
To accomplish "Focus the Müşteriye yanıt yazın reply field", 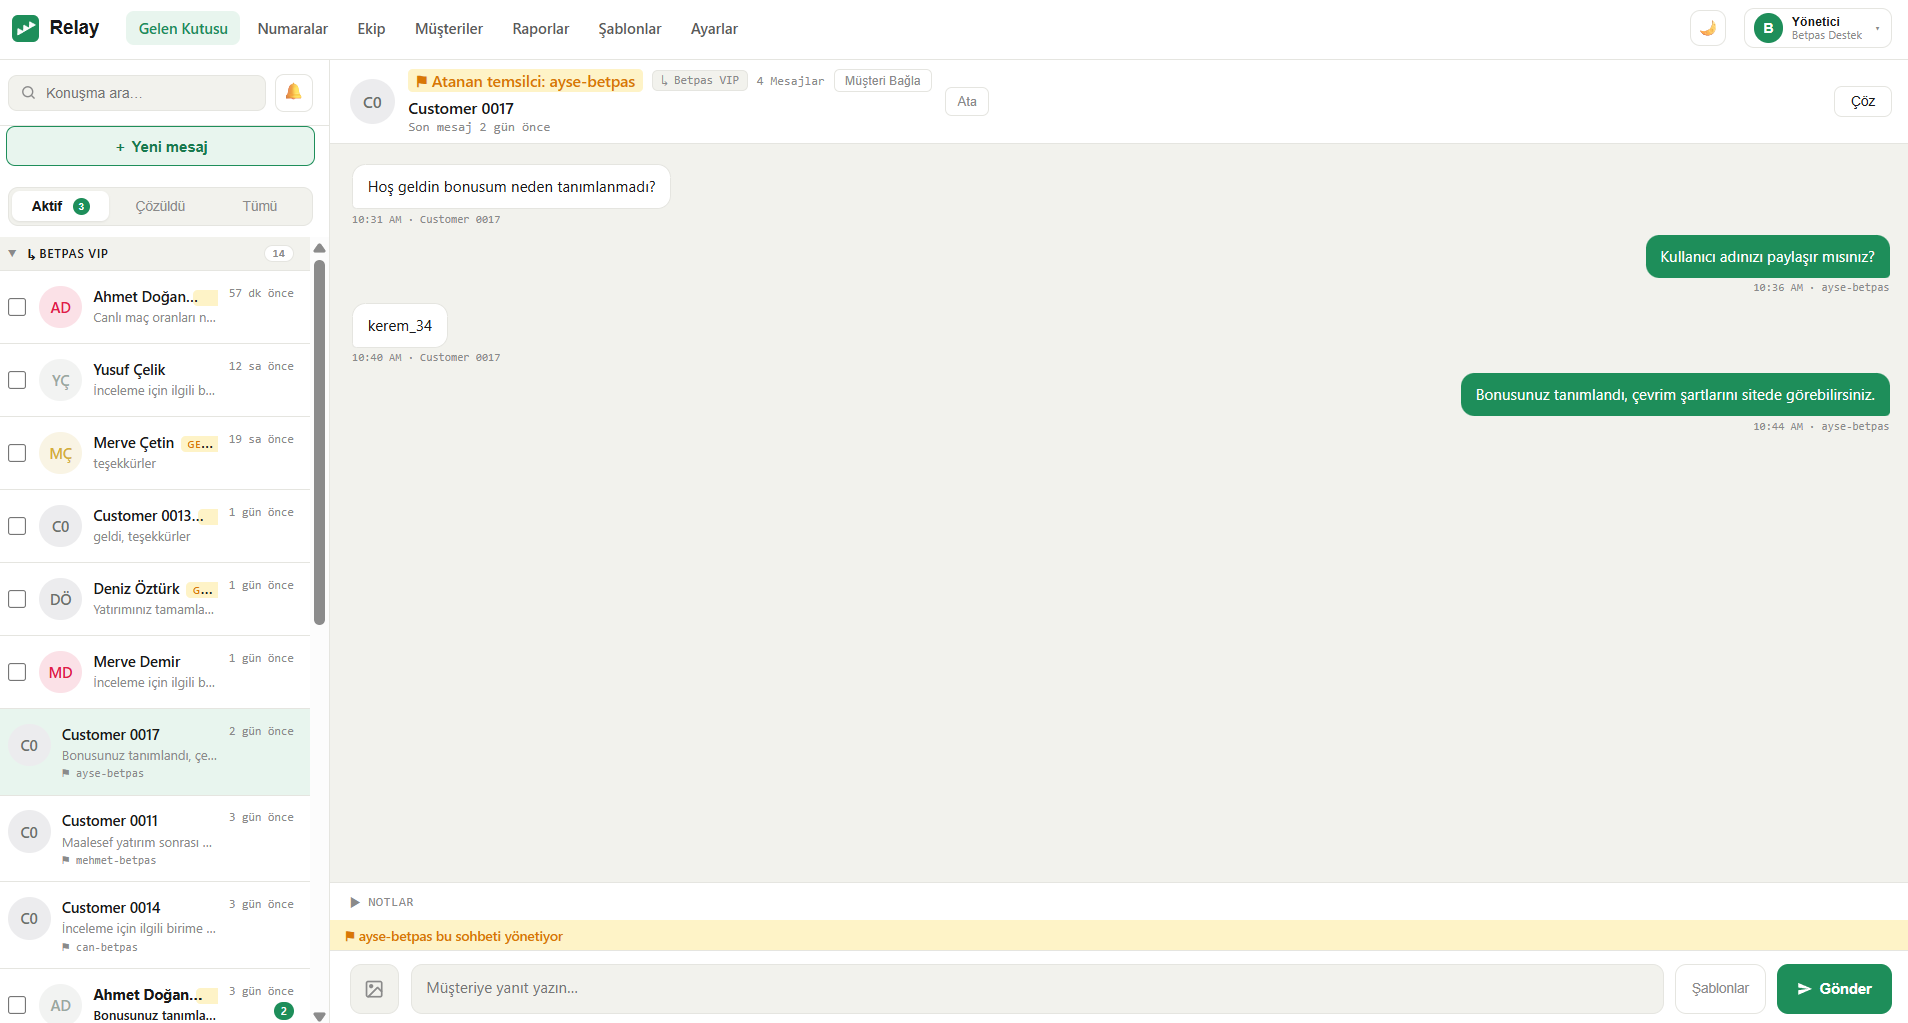I will [x=1037, y=989].
